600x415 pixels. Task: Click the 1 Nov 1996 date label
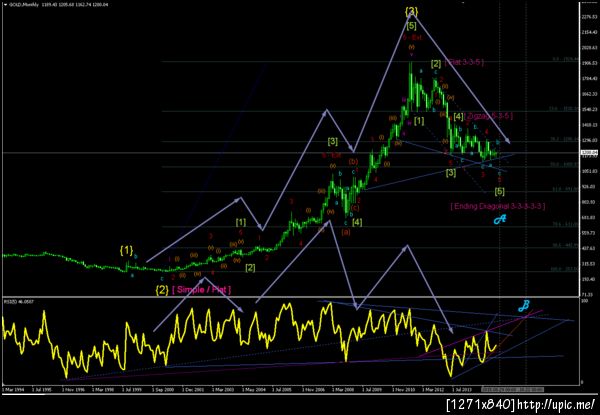[x=73, y=389]
